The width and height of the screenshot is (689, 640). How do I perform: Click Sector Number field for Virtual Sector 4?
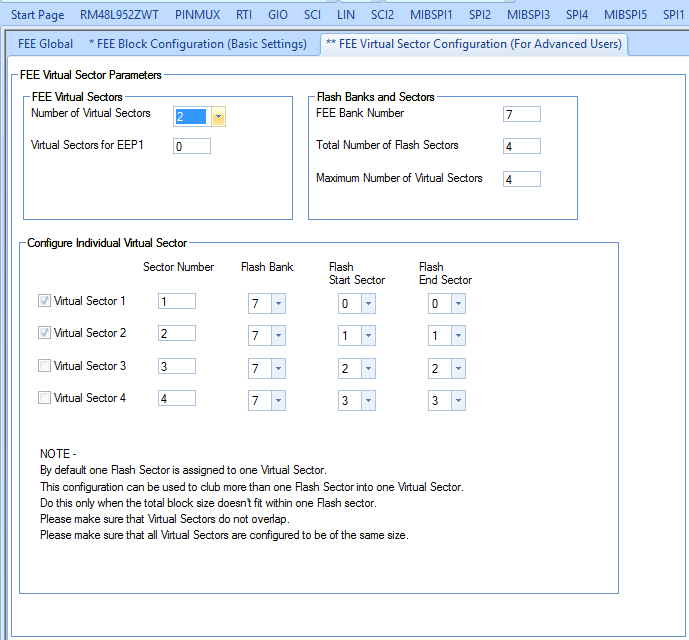[x=177, y=398]
